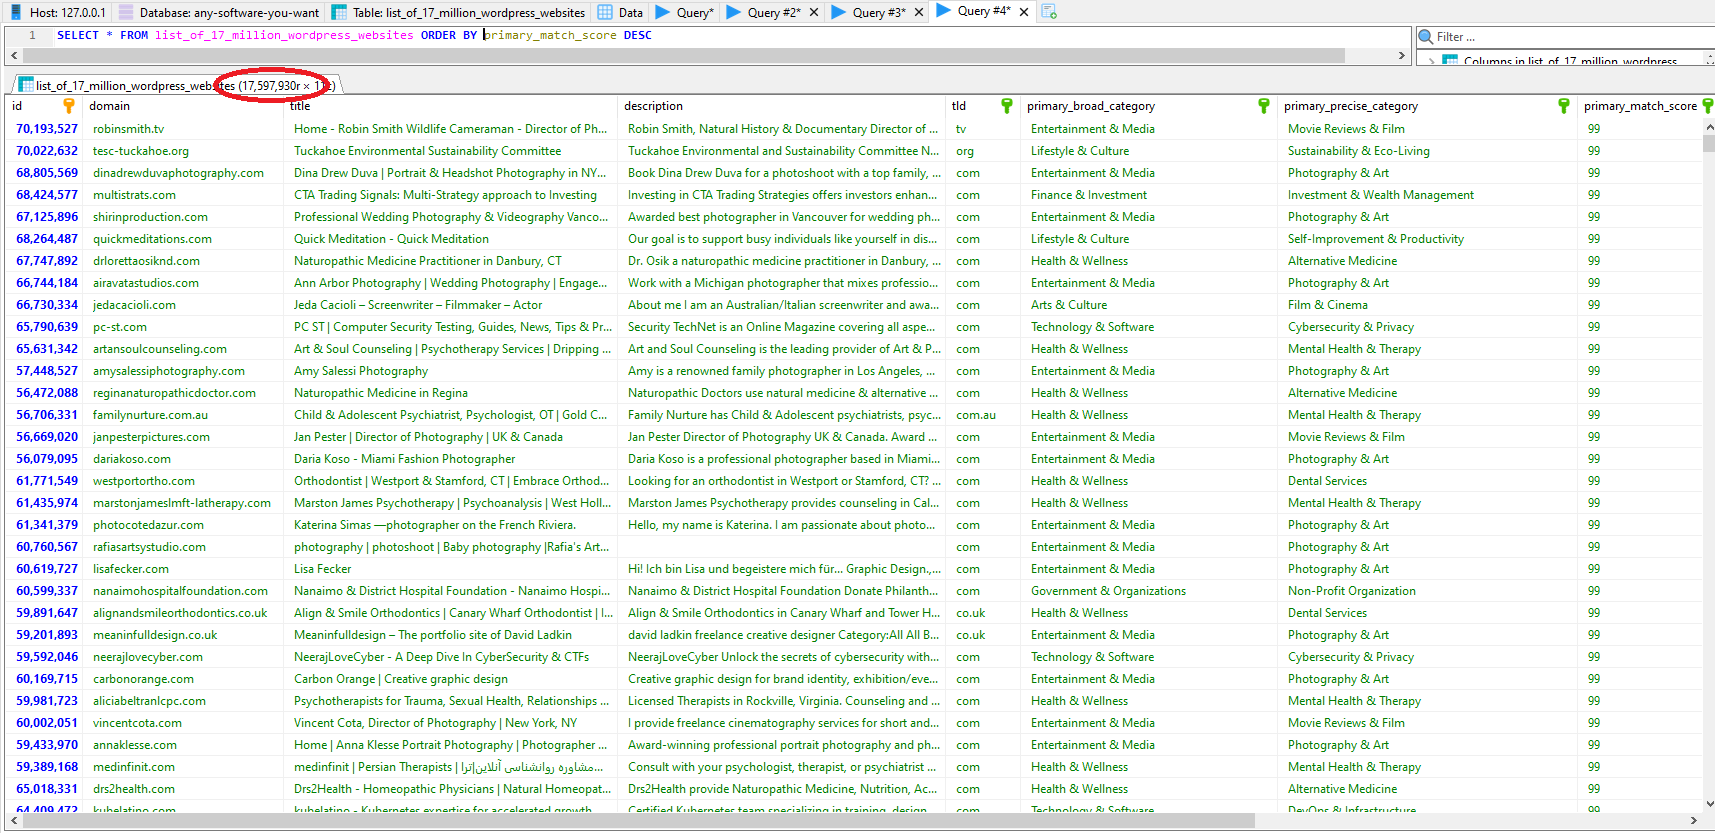The image size is (1715, 833).
Task: Switch to the Host: 127.0.0.1 tab
Action: (x=56, y=13)
